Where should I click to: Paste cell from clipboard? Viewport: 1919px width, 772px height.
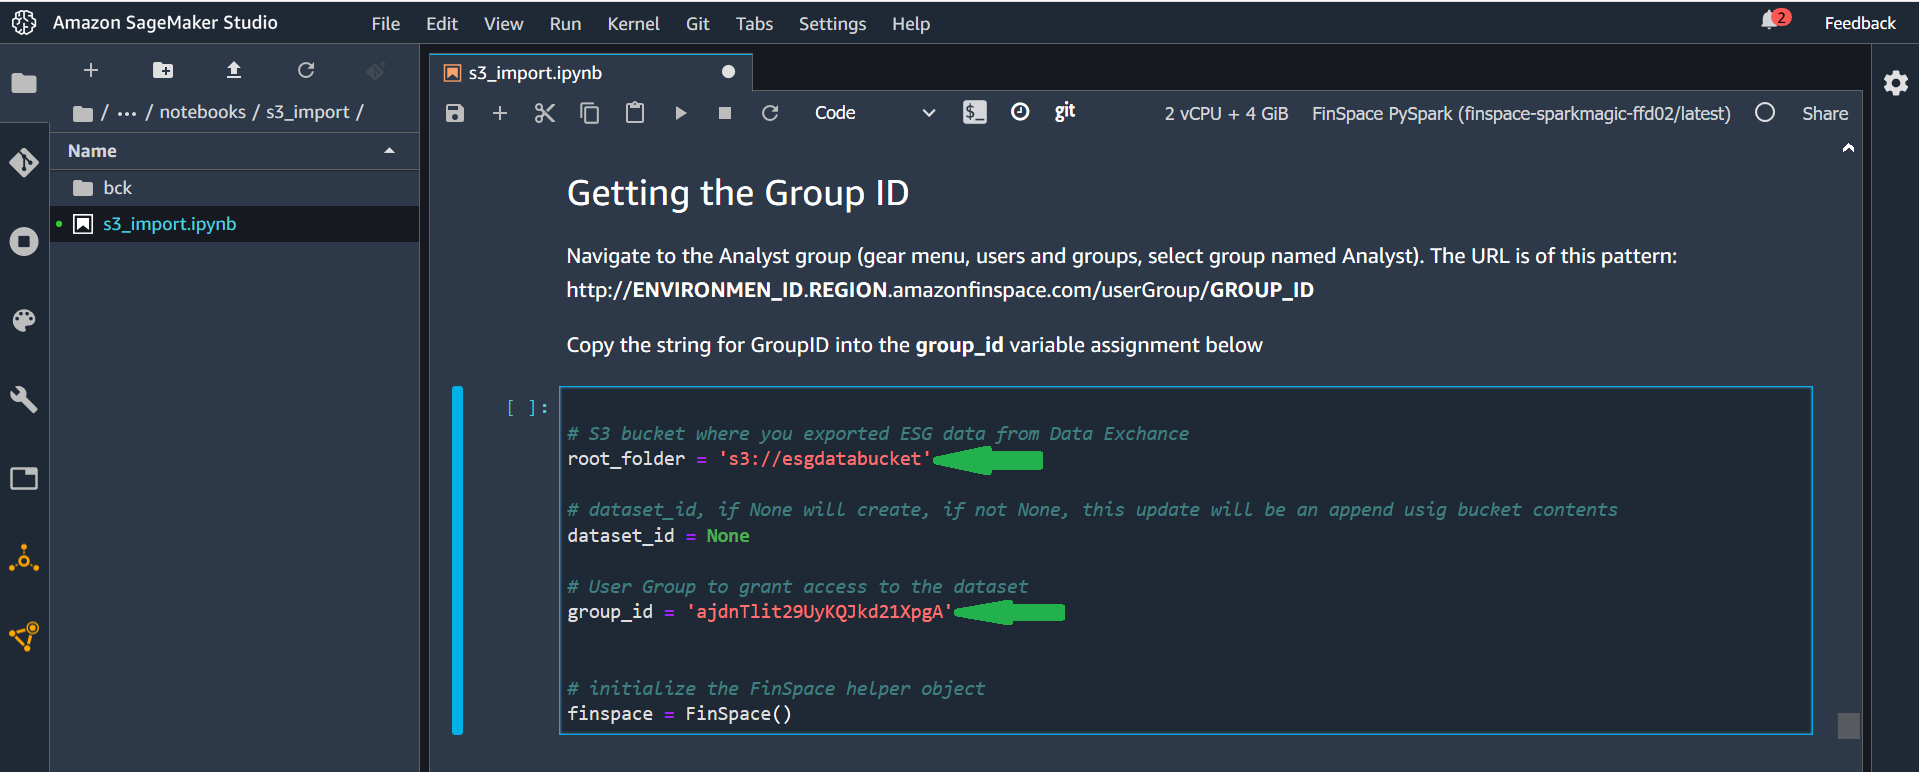635,113
